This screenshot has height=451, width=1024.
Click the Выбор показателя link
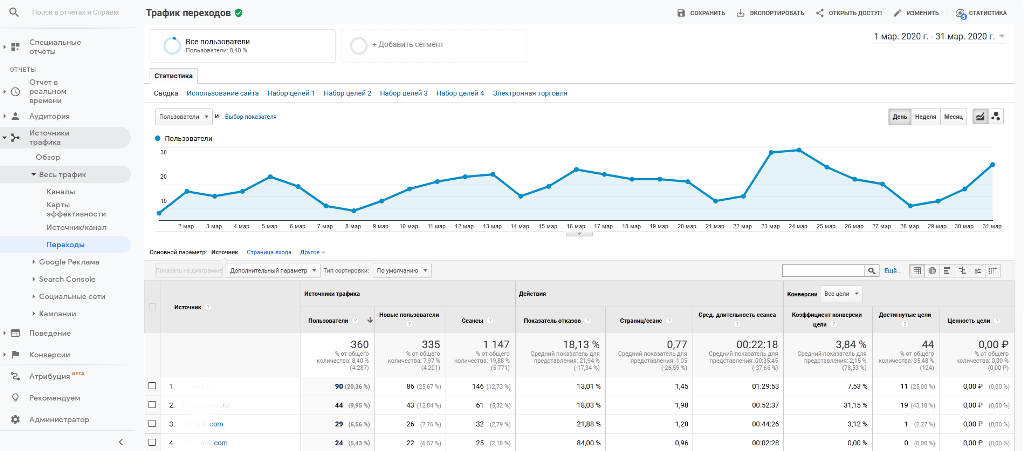tap(250, 117)
